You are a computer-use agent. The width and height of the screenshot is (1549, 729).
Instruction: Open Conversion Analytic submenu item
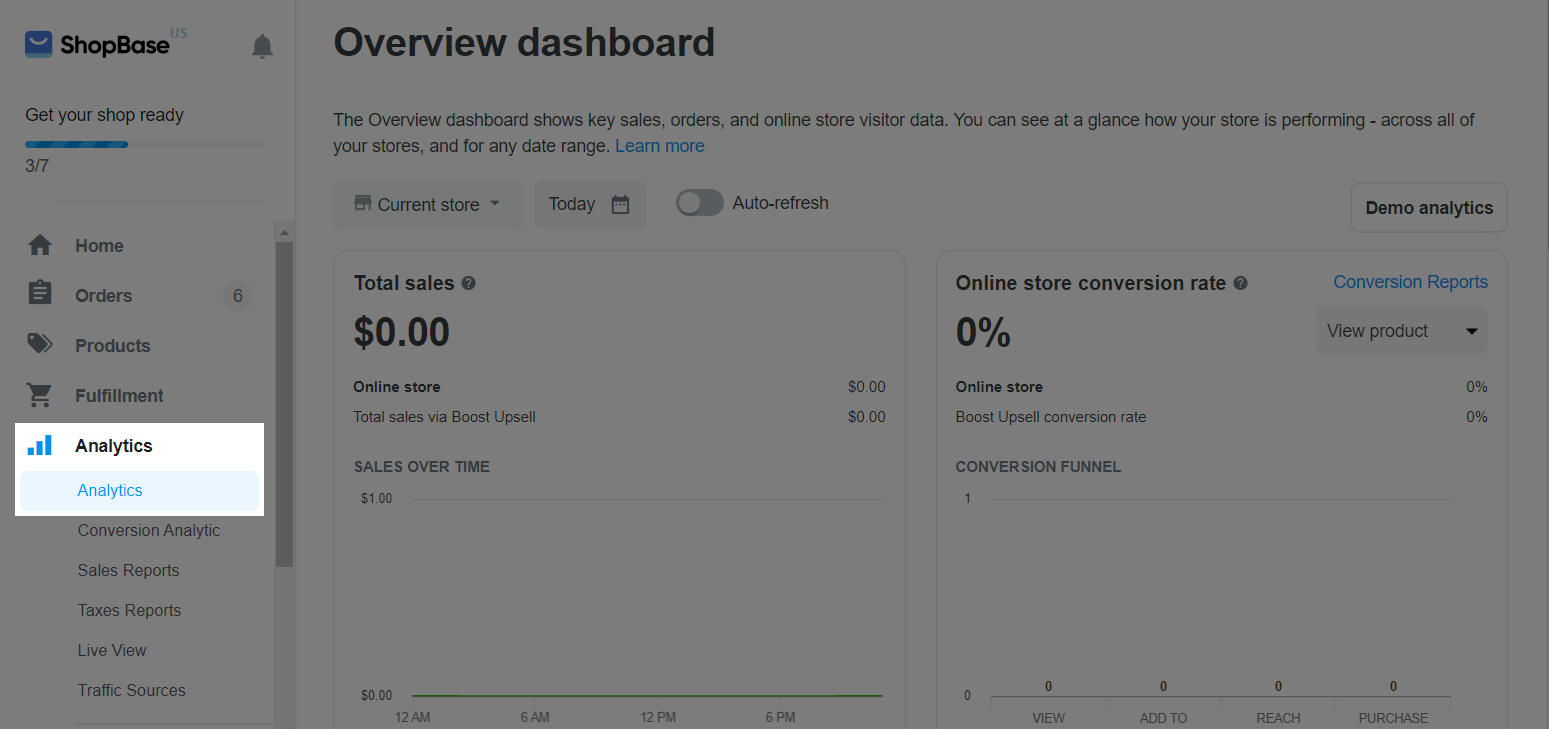click(x=149, y=530)
